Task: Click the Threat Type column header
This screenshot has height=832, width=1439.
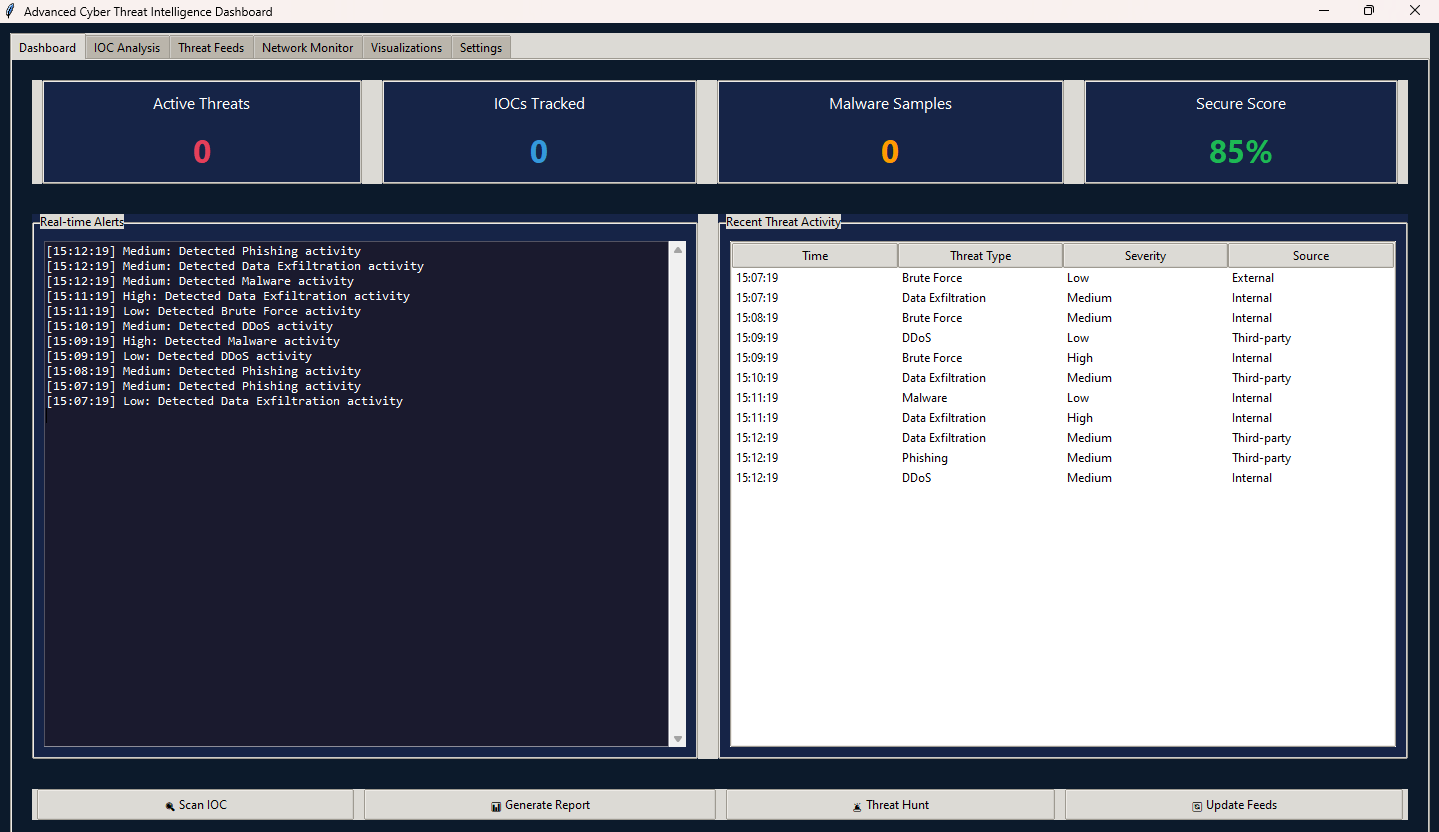Action: coord(980,256)
